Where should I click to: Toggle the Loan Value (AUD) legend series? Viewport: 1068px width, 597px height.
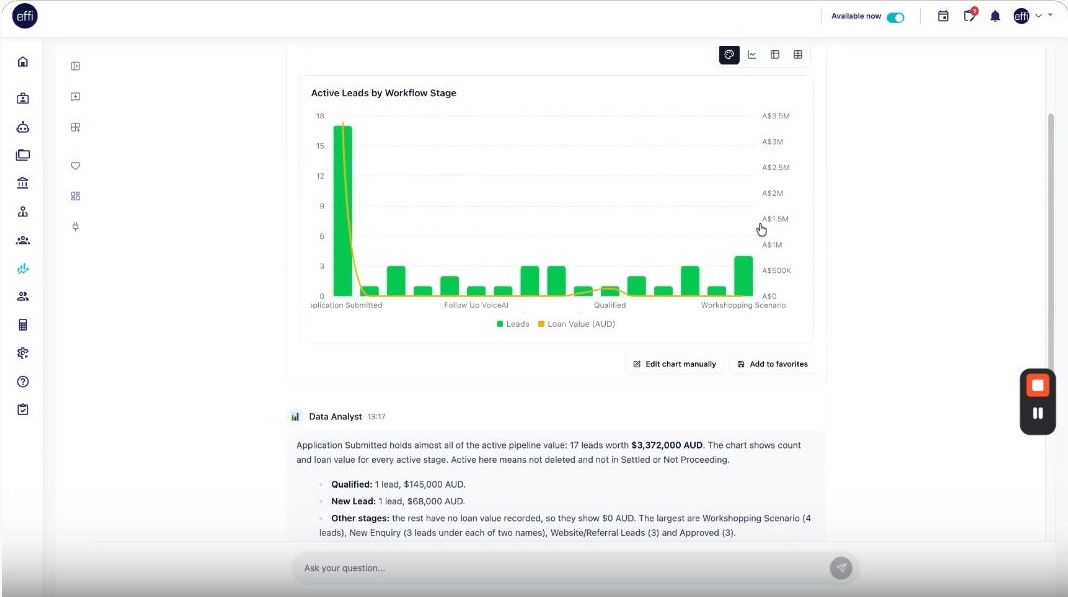coord(576,324)
